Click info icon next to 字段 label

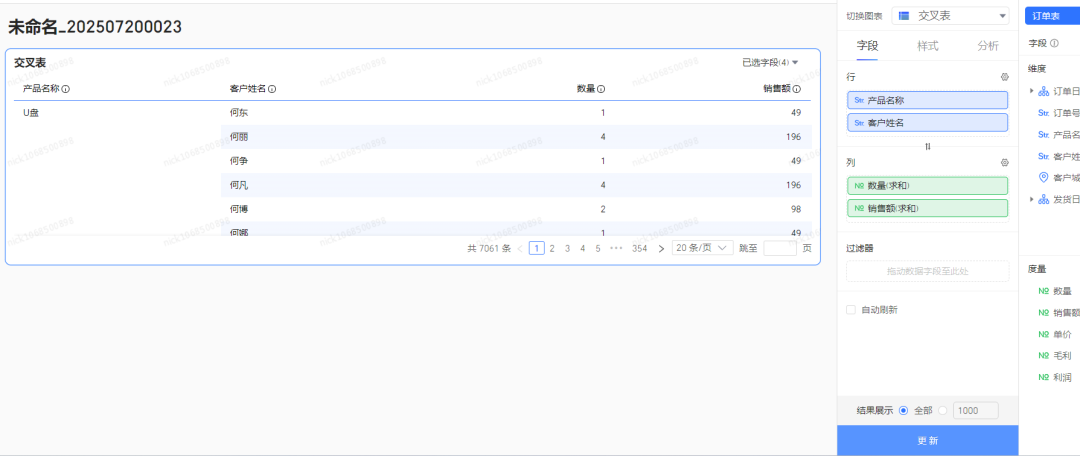[x=1055, y=43]
